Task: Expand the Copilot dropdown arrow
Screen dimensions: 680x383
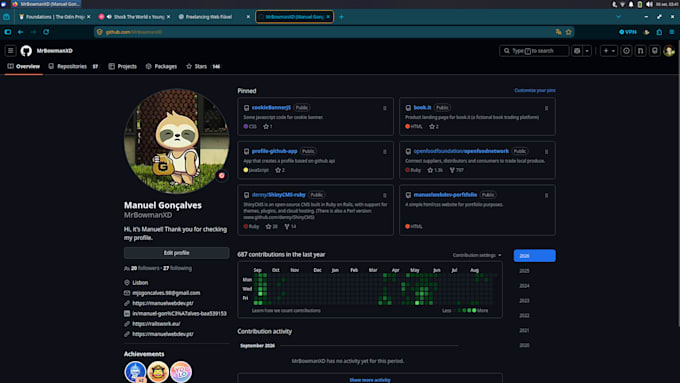Action: (x=587, y=51)
